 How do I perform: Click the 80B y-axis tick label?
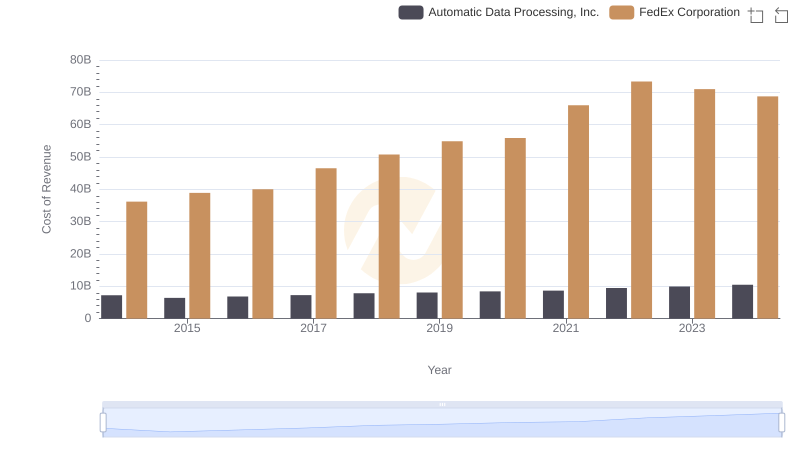pyautogui.click(x=80, y=60)
